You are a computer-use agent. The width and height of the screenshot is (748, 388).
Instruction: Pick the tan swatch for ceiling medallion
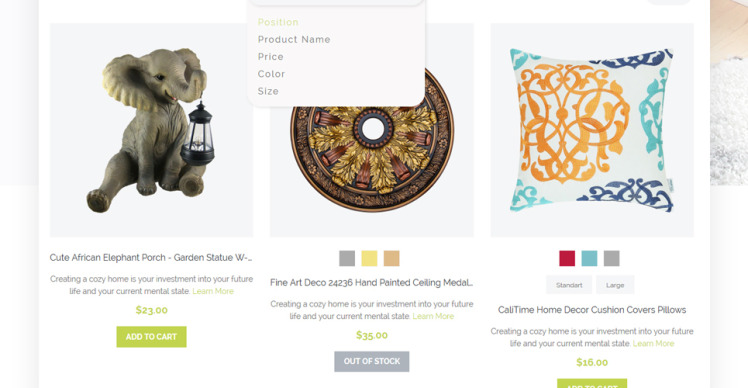coord(392,258)
